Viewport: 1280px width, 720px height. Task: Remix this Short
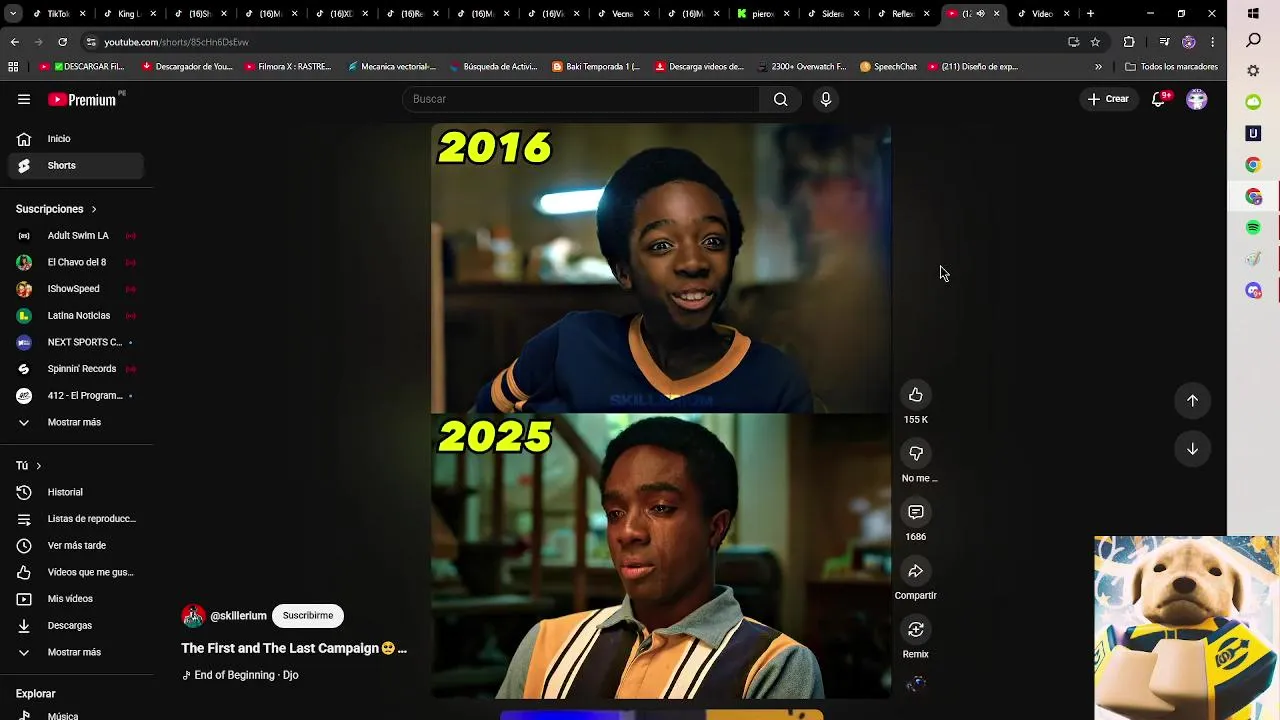point(915,629)
